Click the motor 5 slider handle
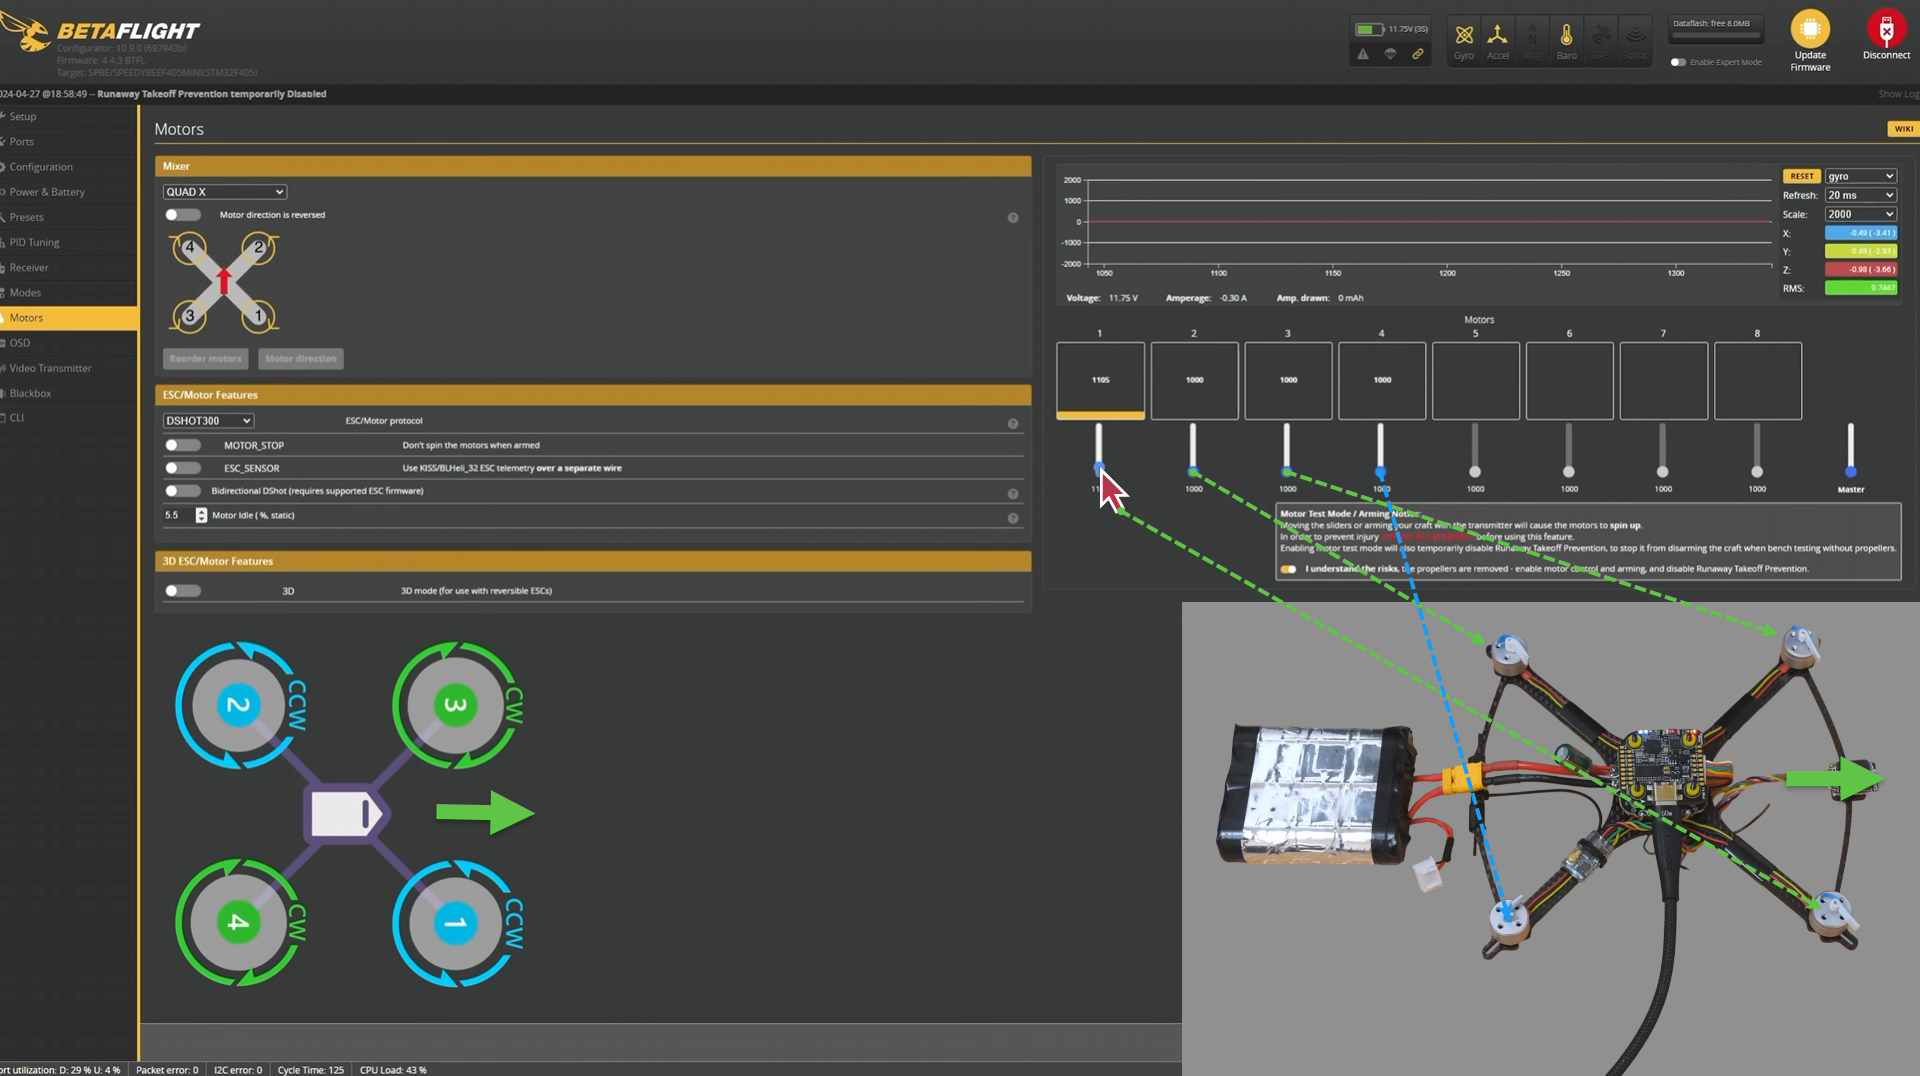Image resolution: width=1920 pixels, height=1076 pixels. 1475,471
